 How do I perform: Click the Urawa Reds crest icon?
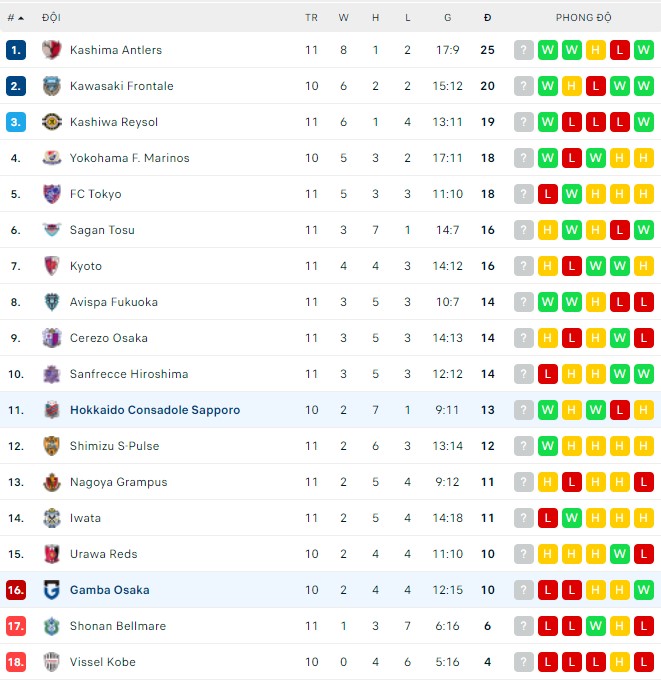pyautogui.click(x=52, y=554)
